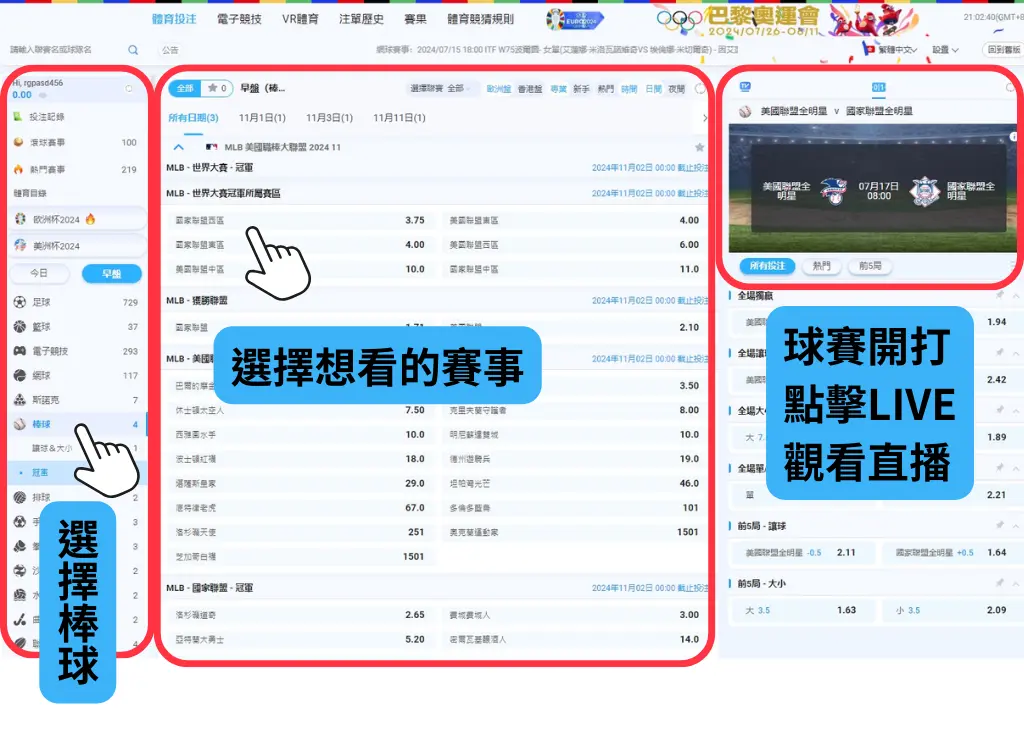Select the 所有日期(3) tab
The width and height of the screenshot is (1024, 732).
pos(193,118)
